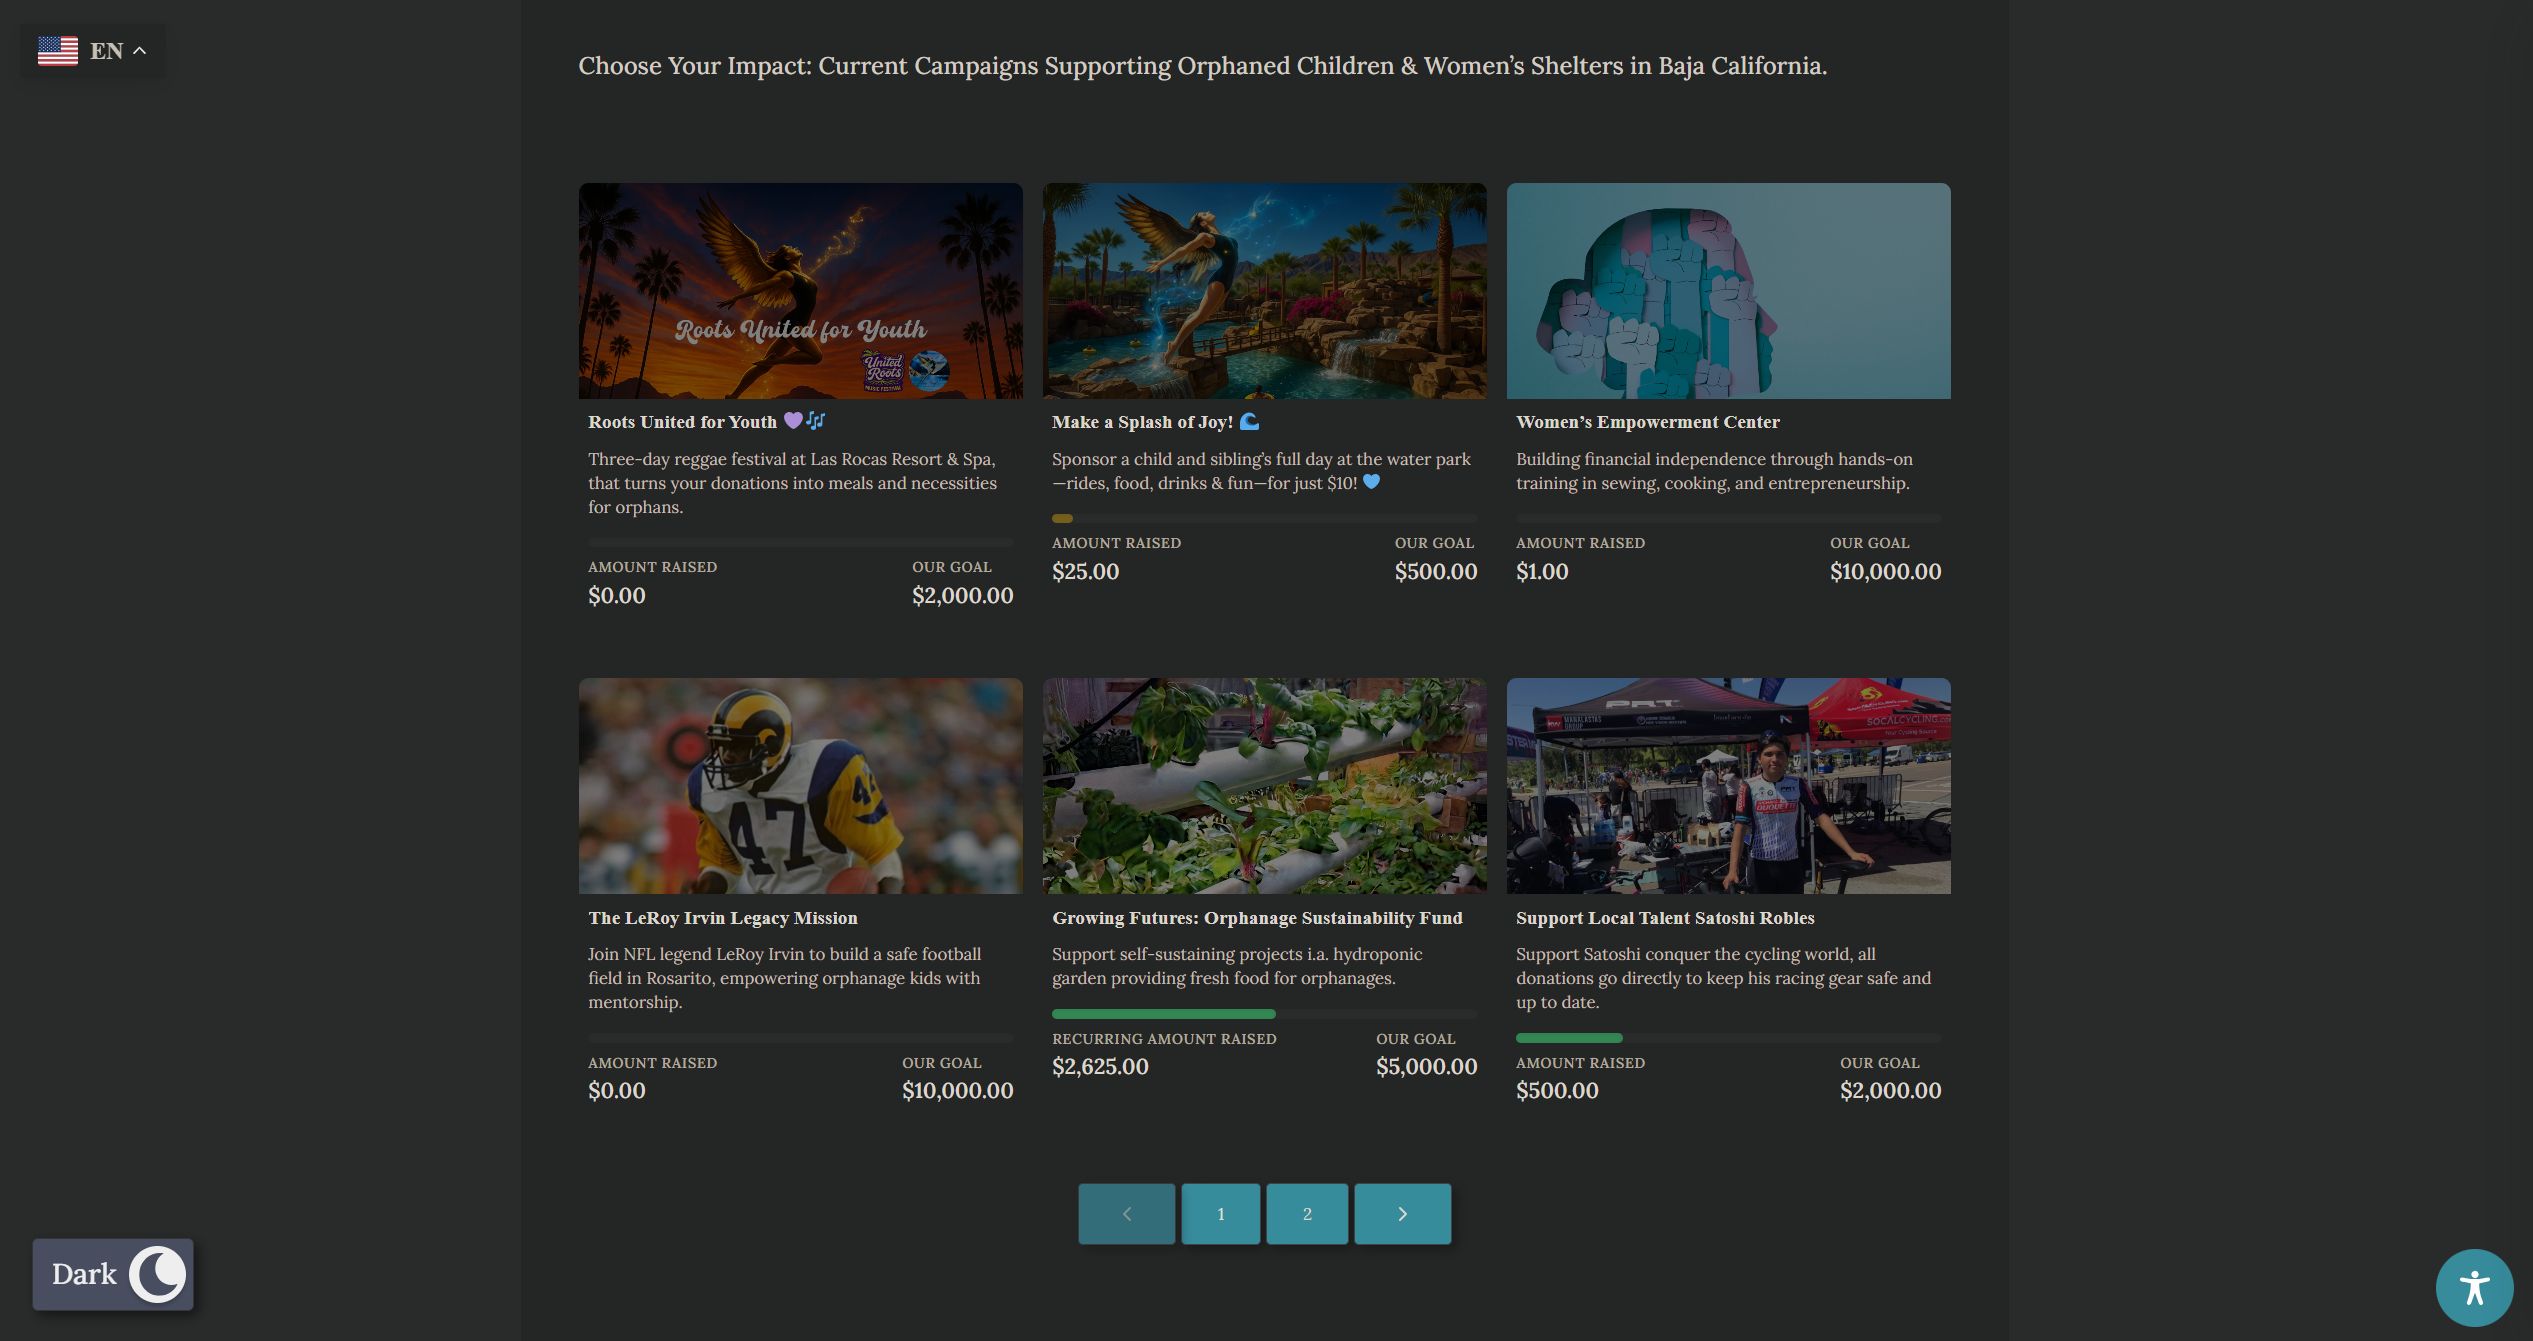The image size is (2533, 1341).
Task: Go to pagination page 2
Action: tap(1306, 1214)
